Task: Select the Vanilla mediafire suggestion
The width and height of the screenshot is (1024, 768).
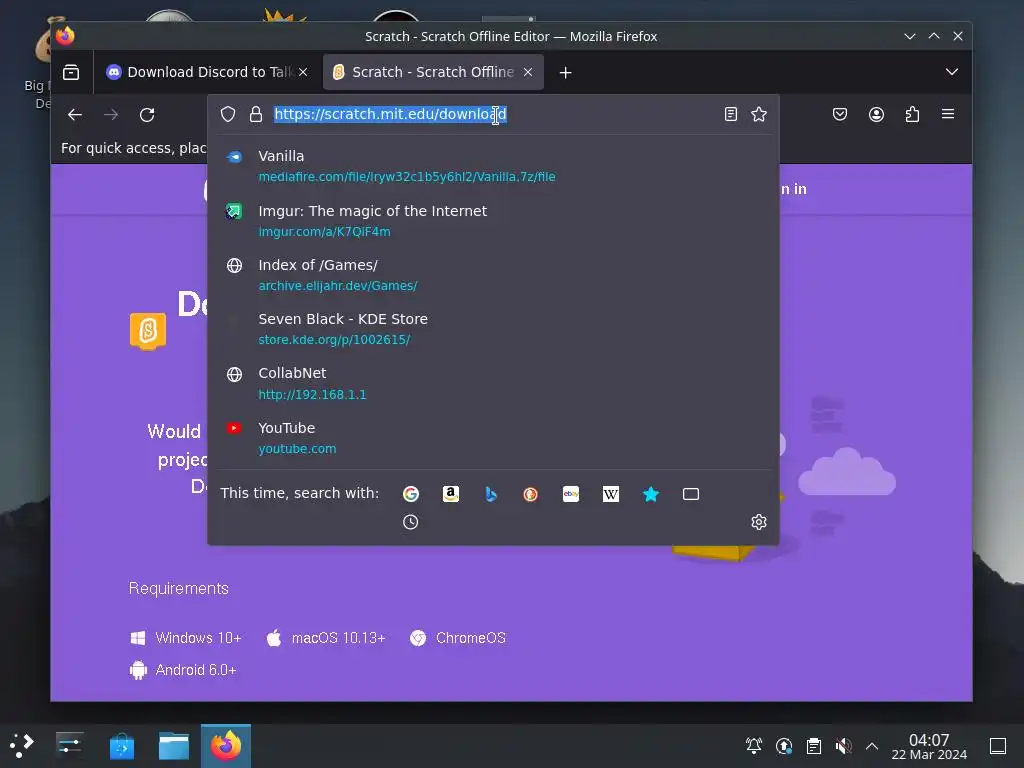Action: (x=494, y=166)
